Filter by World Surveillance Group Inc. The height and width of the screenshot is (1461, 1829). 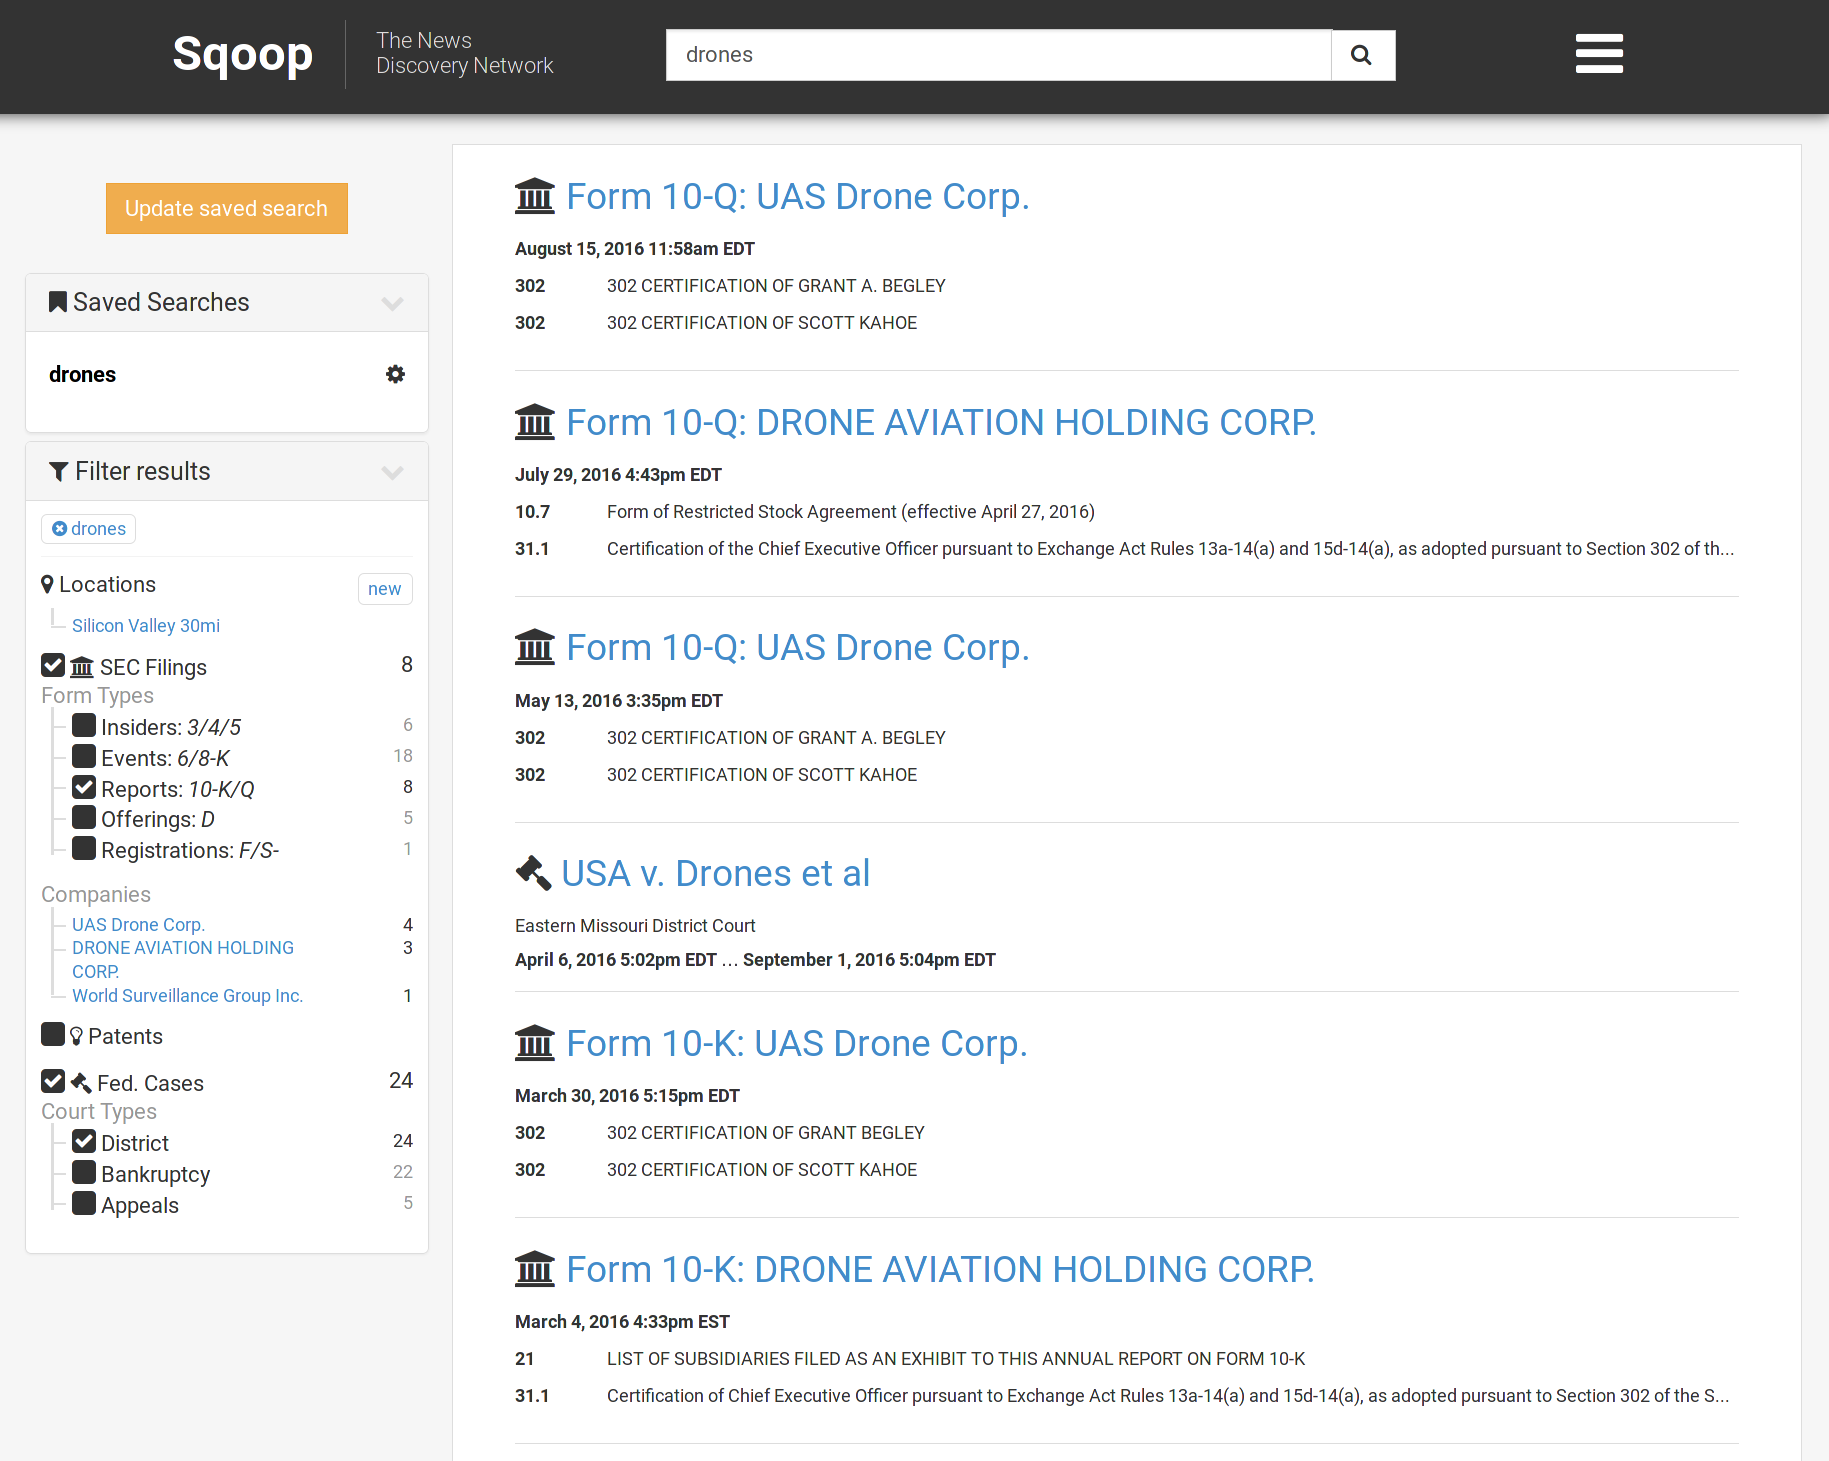pyautogui.click(x=187, y=996)
